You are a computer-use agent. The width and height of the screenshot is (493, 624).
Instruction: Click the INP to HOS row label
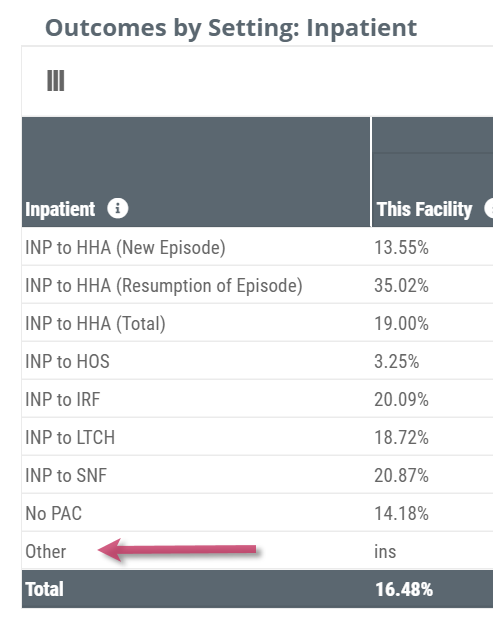coord(67,361)
